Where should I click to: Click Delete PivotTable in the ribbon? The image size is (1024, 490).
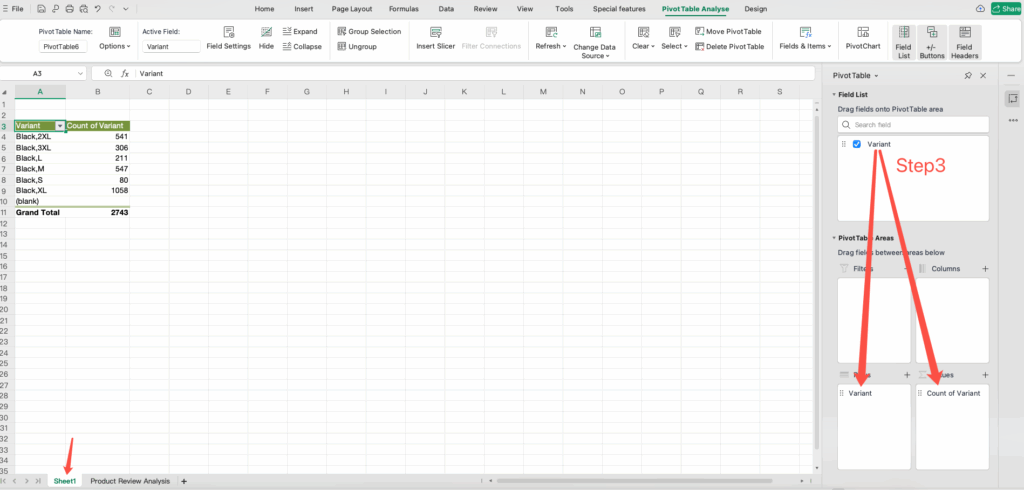coord(728,46)
